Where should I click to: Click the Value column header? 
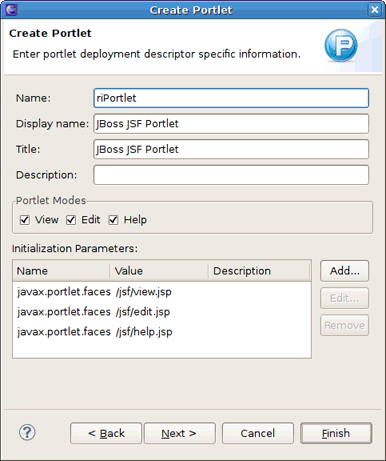click(x=159, y=271)
